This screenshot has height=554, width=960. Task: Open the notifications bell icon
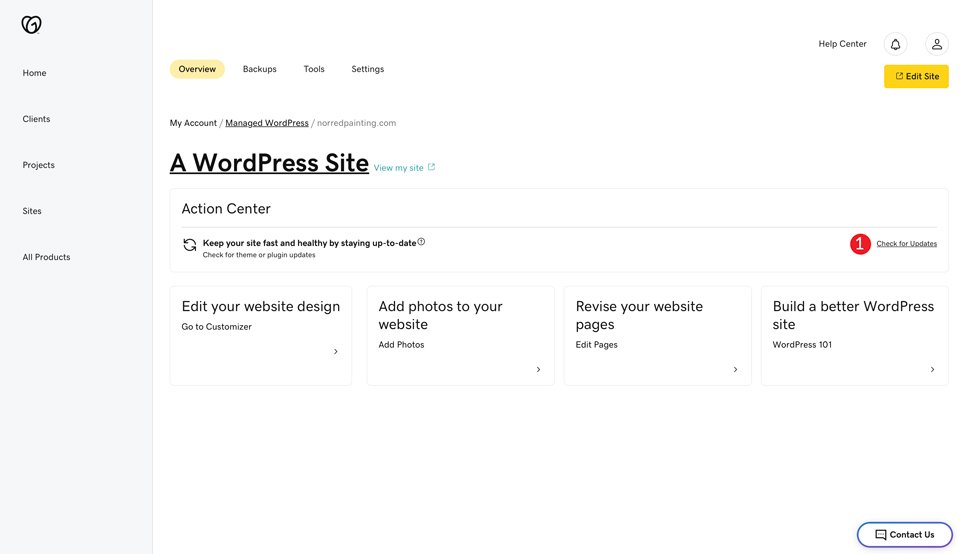(895, 44)
